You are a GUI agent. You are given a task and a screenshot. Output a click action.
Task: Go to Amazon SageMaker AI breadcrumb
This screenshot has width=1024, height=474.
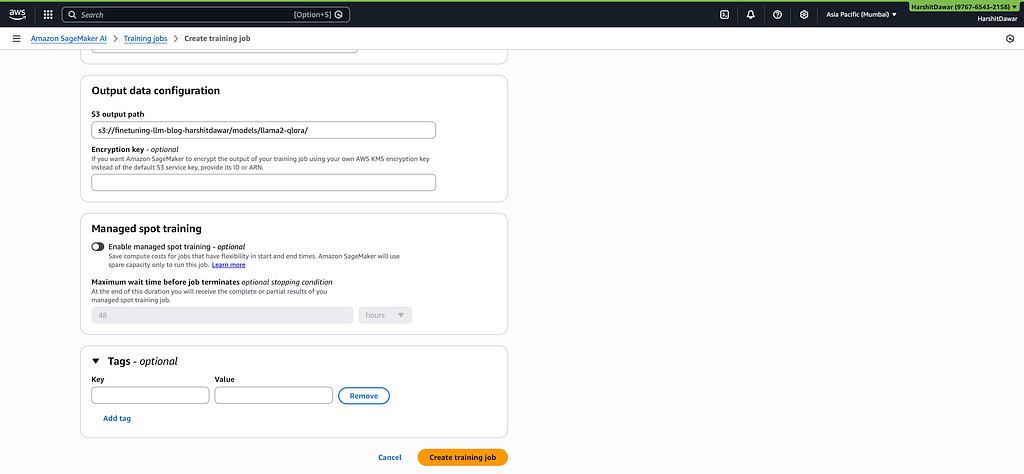(x=69, y=39)
